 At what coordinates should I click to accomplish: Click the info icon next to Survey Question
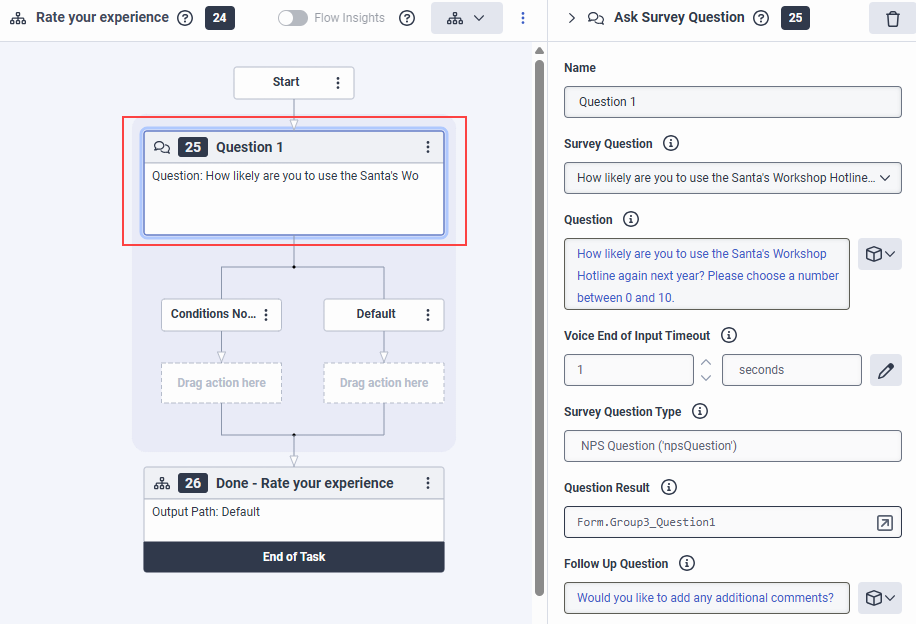tap(671, 143)
